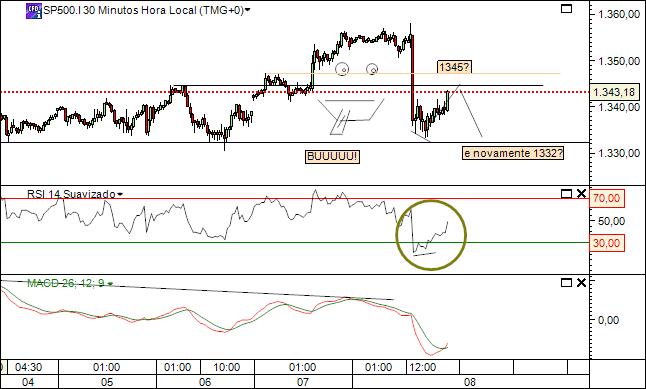Maximize the MACD indicator panel
The width and height of the screenshot is (646, 389).
click(x=567, y=283)
